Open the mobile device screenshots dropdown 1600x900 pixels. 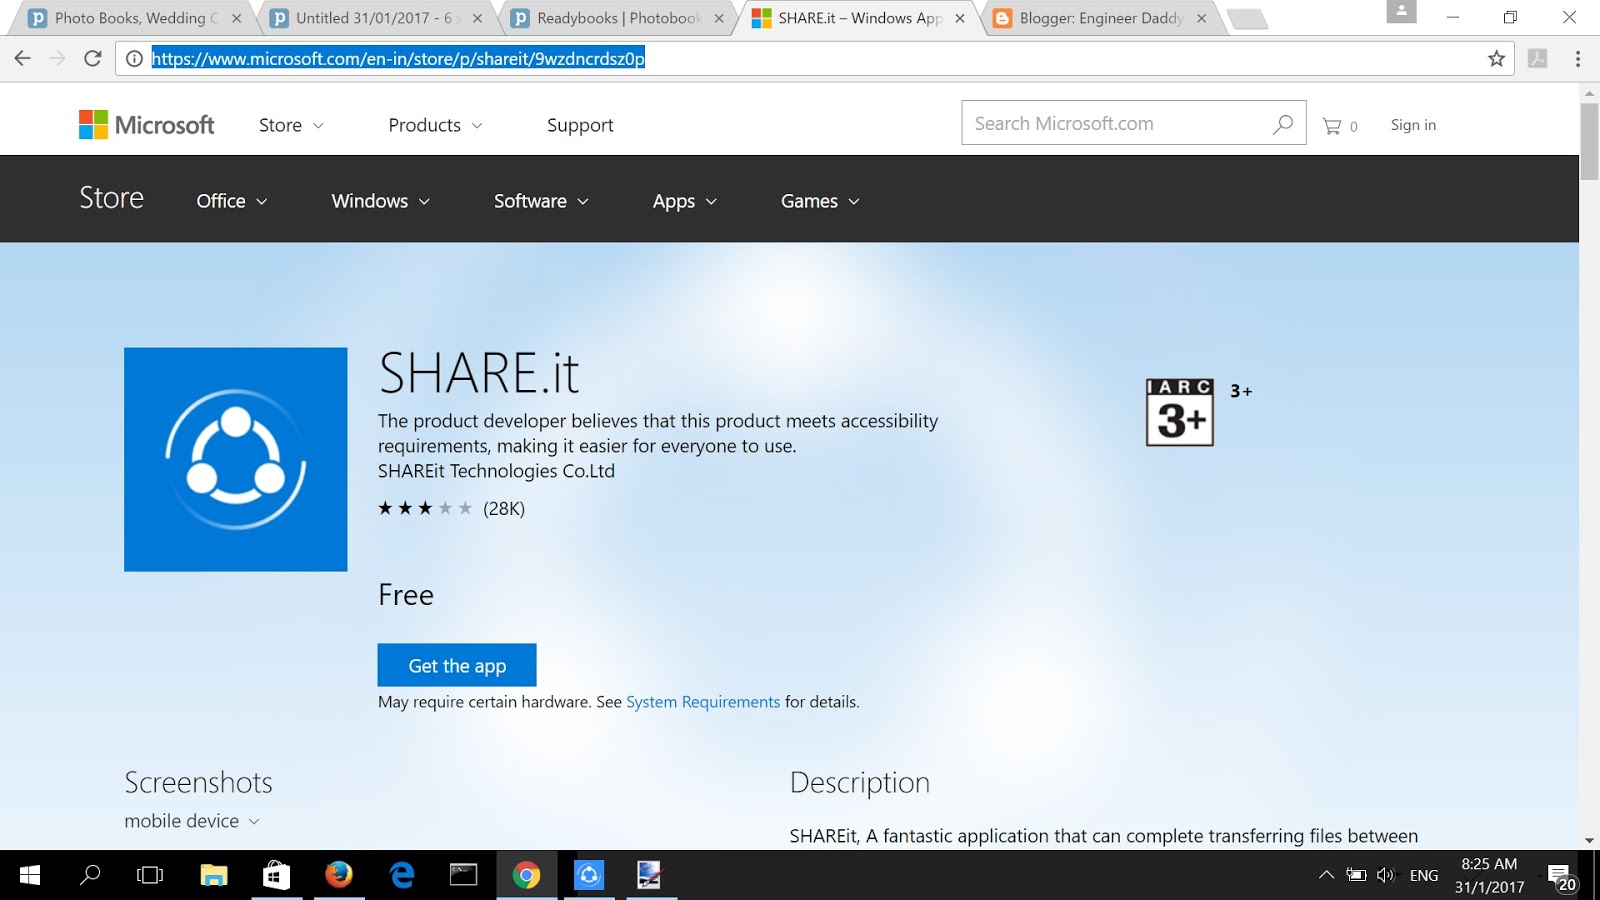192,821
